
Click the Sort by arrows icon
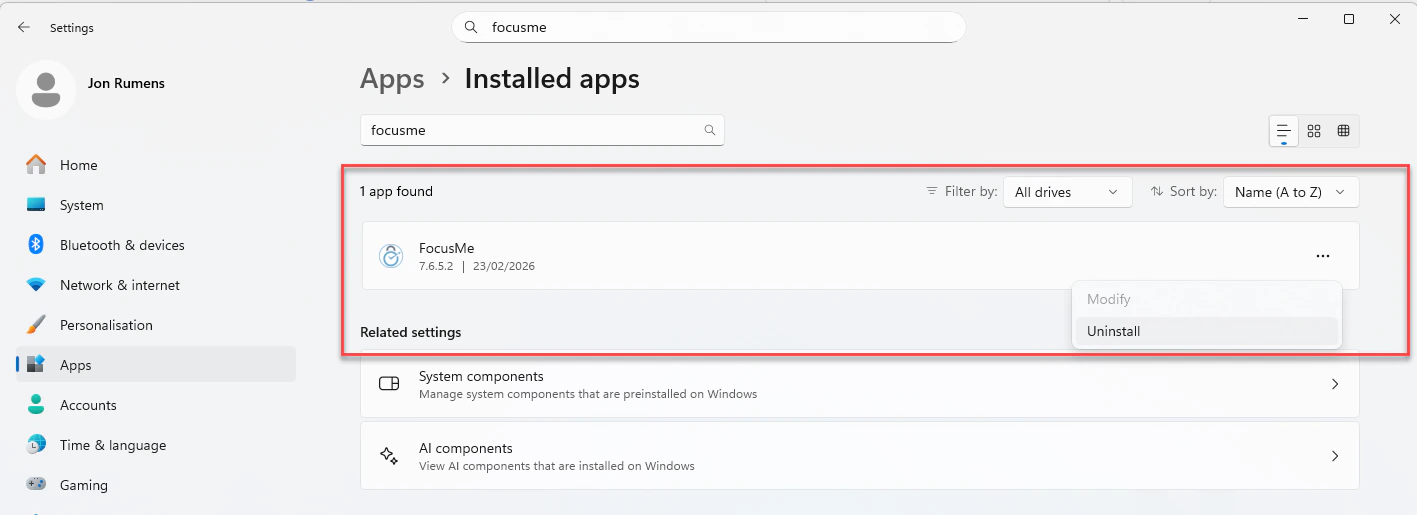click(x=1157, y=191)
